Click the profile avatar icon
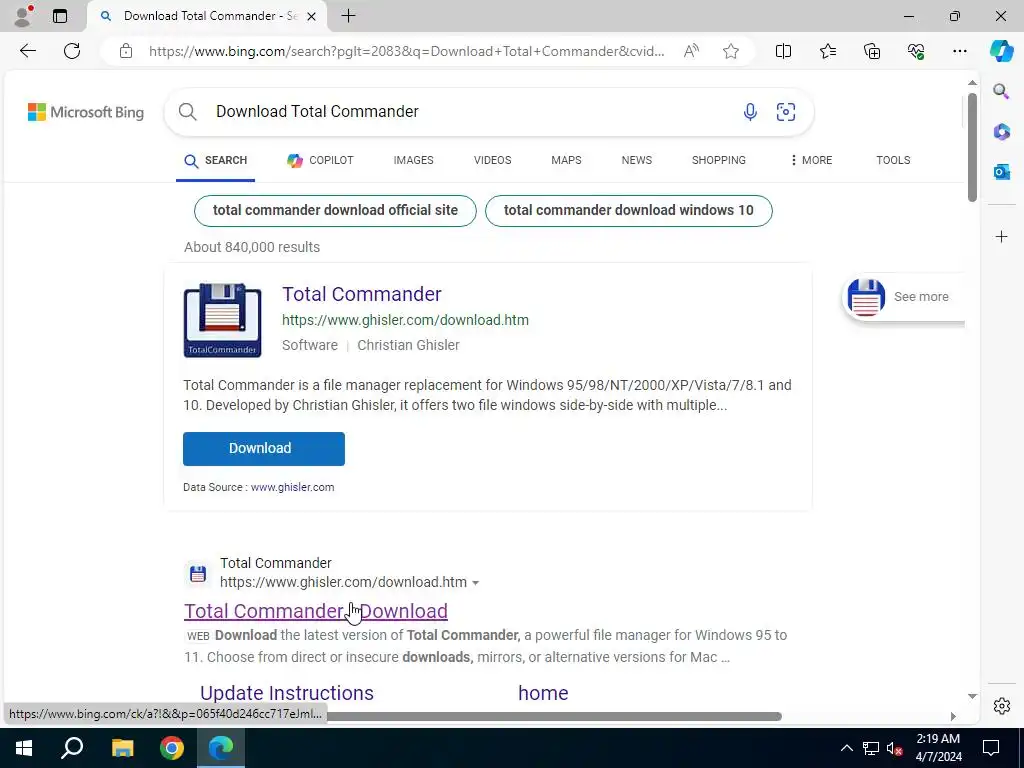1024x768 pixels. tap(23, 16)
